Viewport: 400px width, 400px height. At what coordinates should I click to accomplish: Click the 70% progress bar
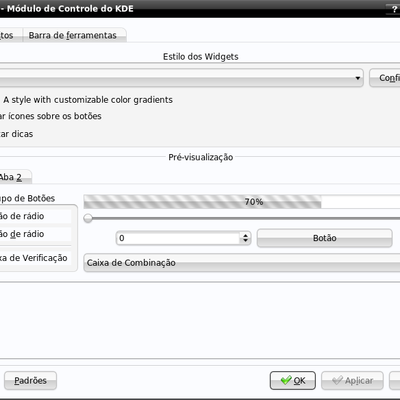click(x=242, y=202)
